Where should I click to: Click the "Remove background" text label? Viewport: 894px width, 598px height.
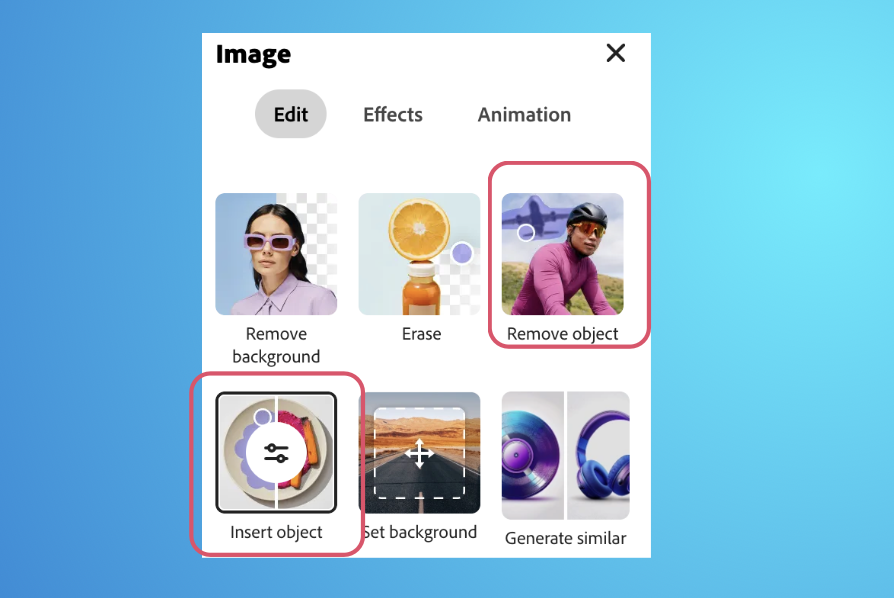click(x=276, y=345)
